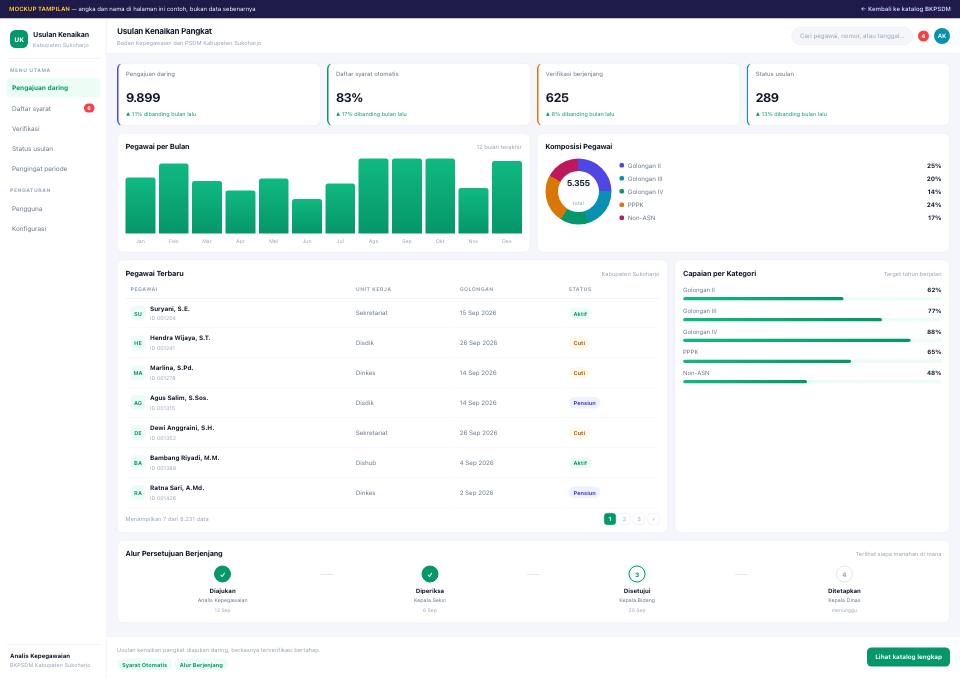Click the GOLONGAN column header

click(476, 289)
